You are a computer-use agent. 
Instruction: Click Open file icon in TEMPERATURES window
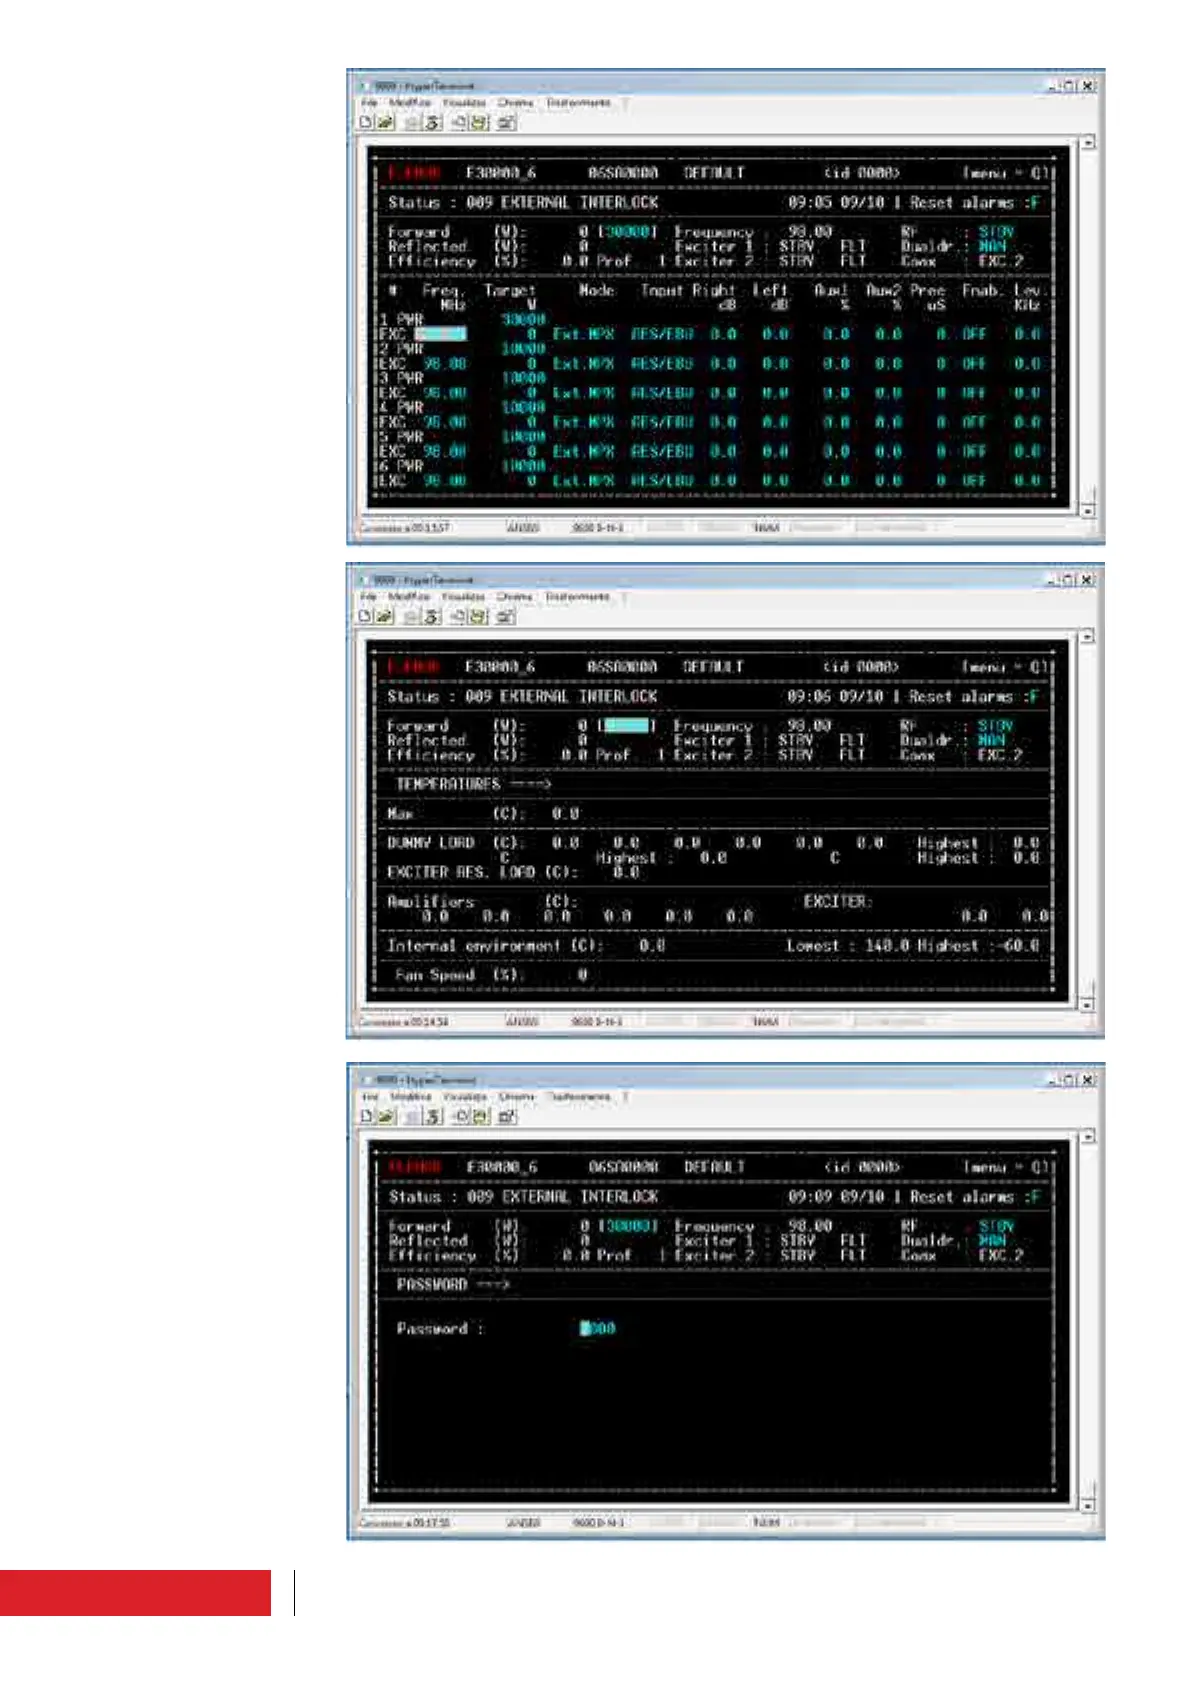tap(384, 617)
